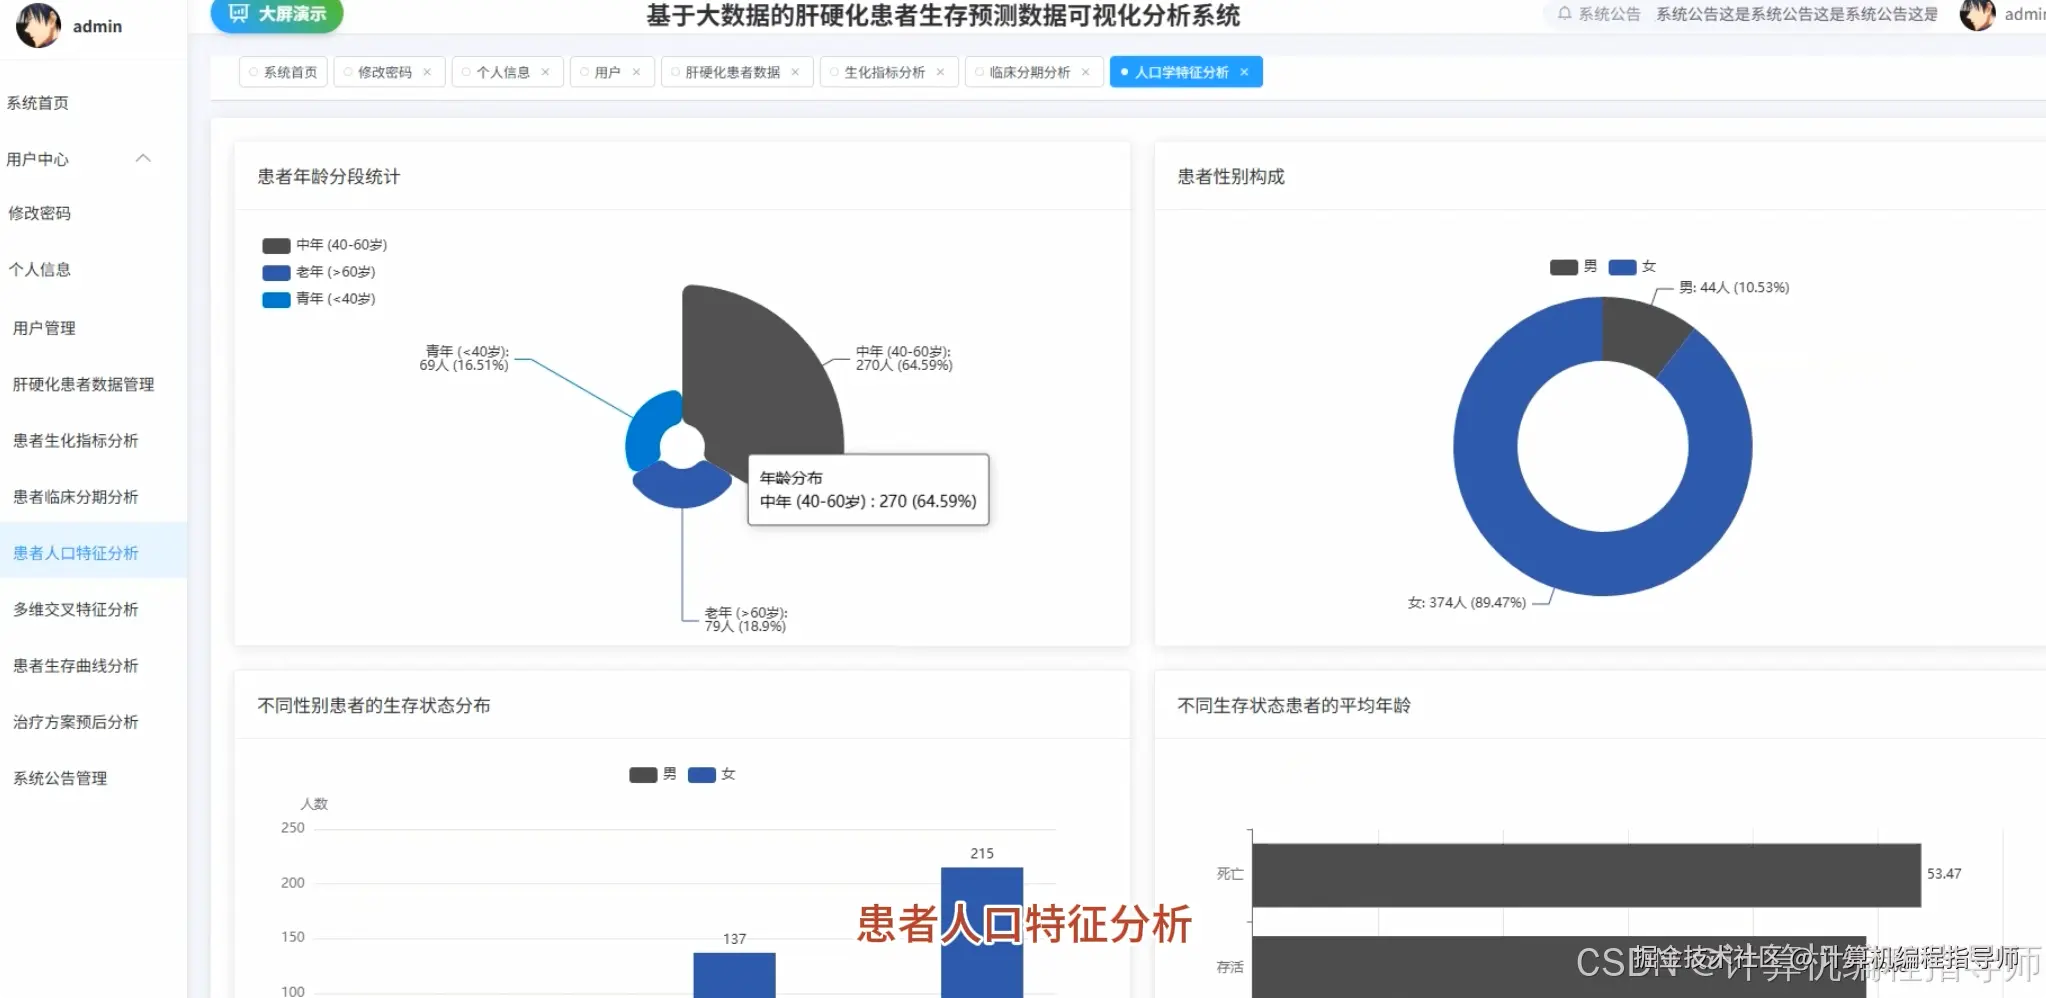Open the admin avatar in top-right corner
Image resolution: width=2046 pixels, height=998 pixels.
coord(1977,15)
